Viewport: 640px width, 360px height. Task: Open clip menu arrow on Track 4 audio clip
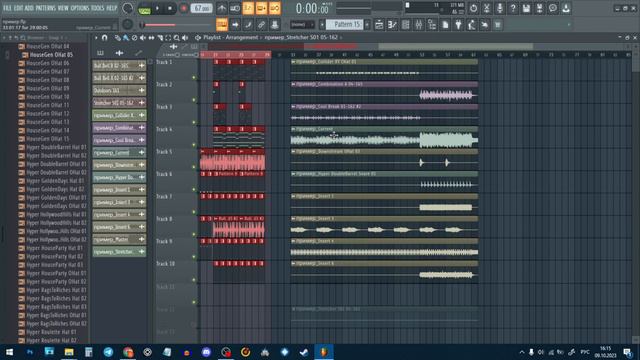[x=293, y=129]
